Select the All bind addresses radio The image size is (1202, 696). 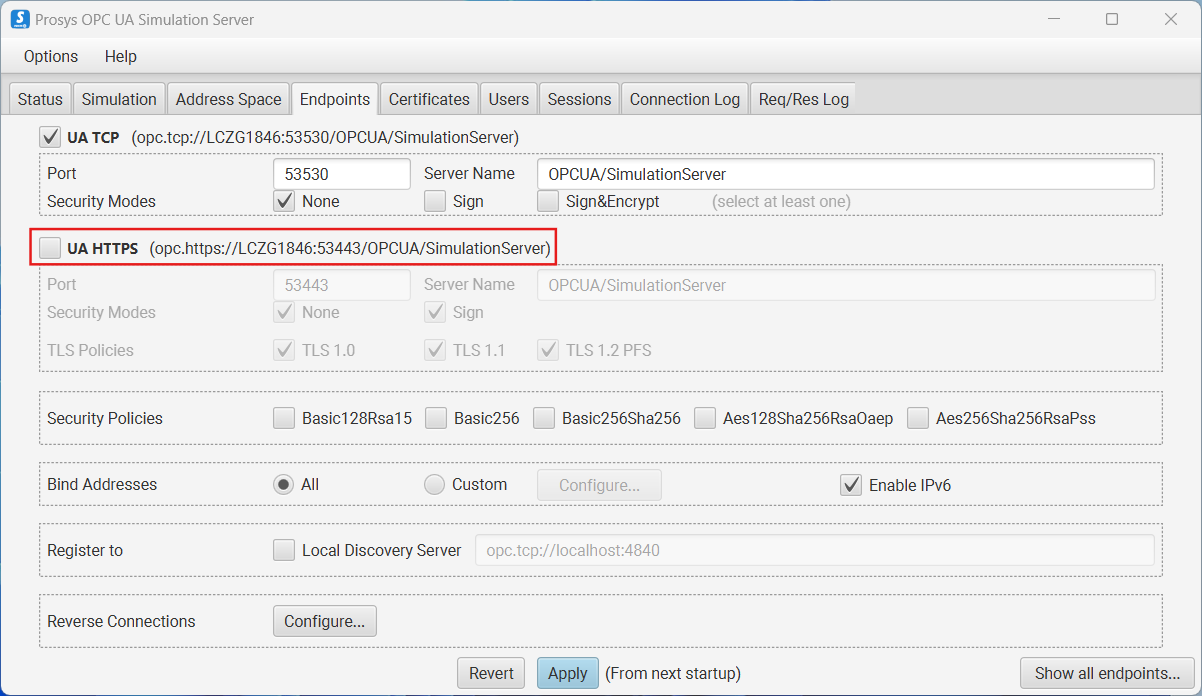pos(284,484)
